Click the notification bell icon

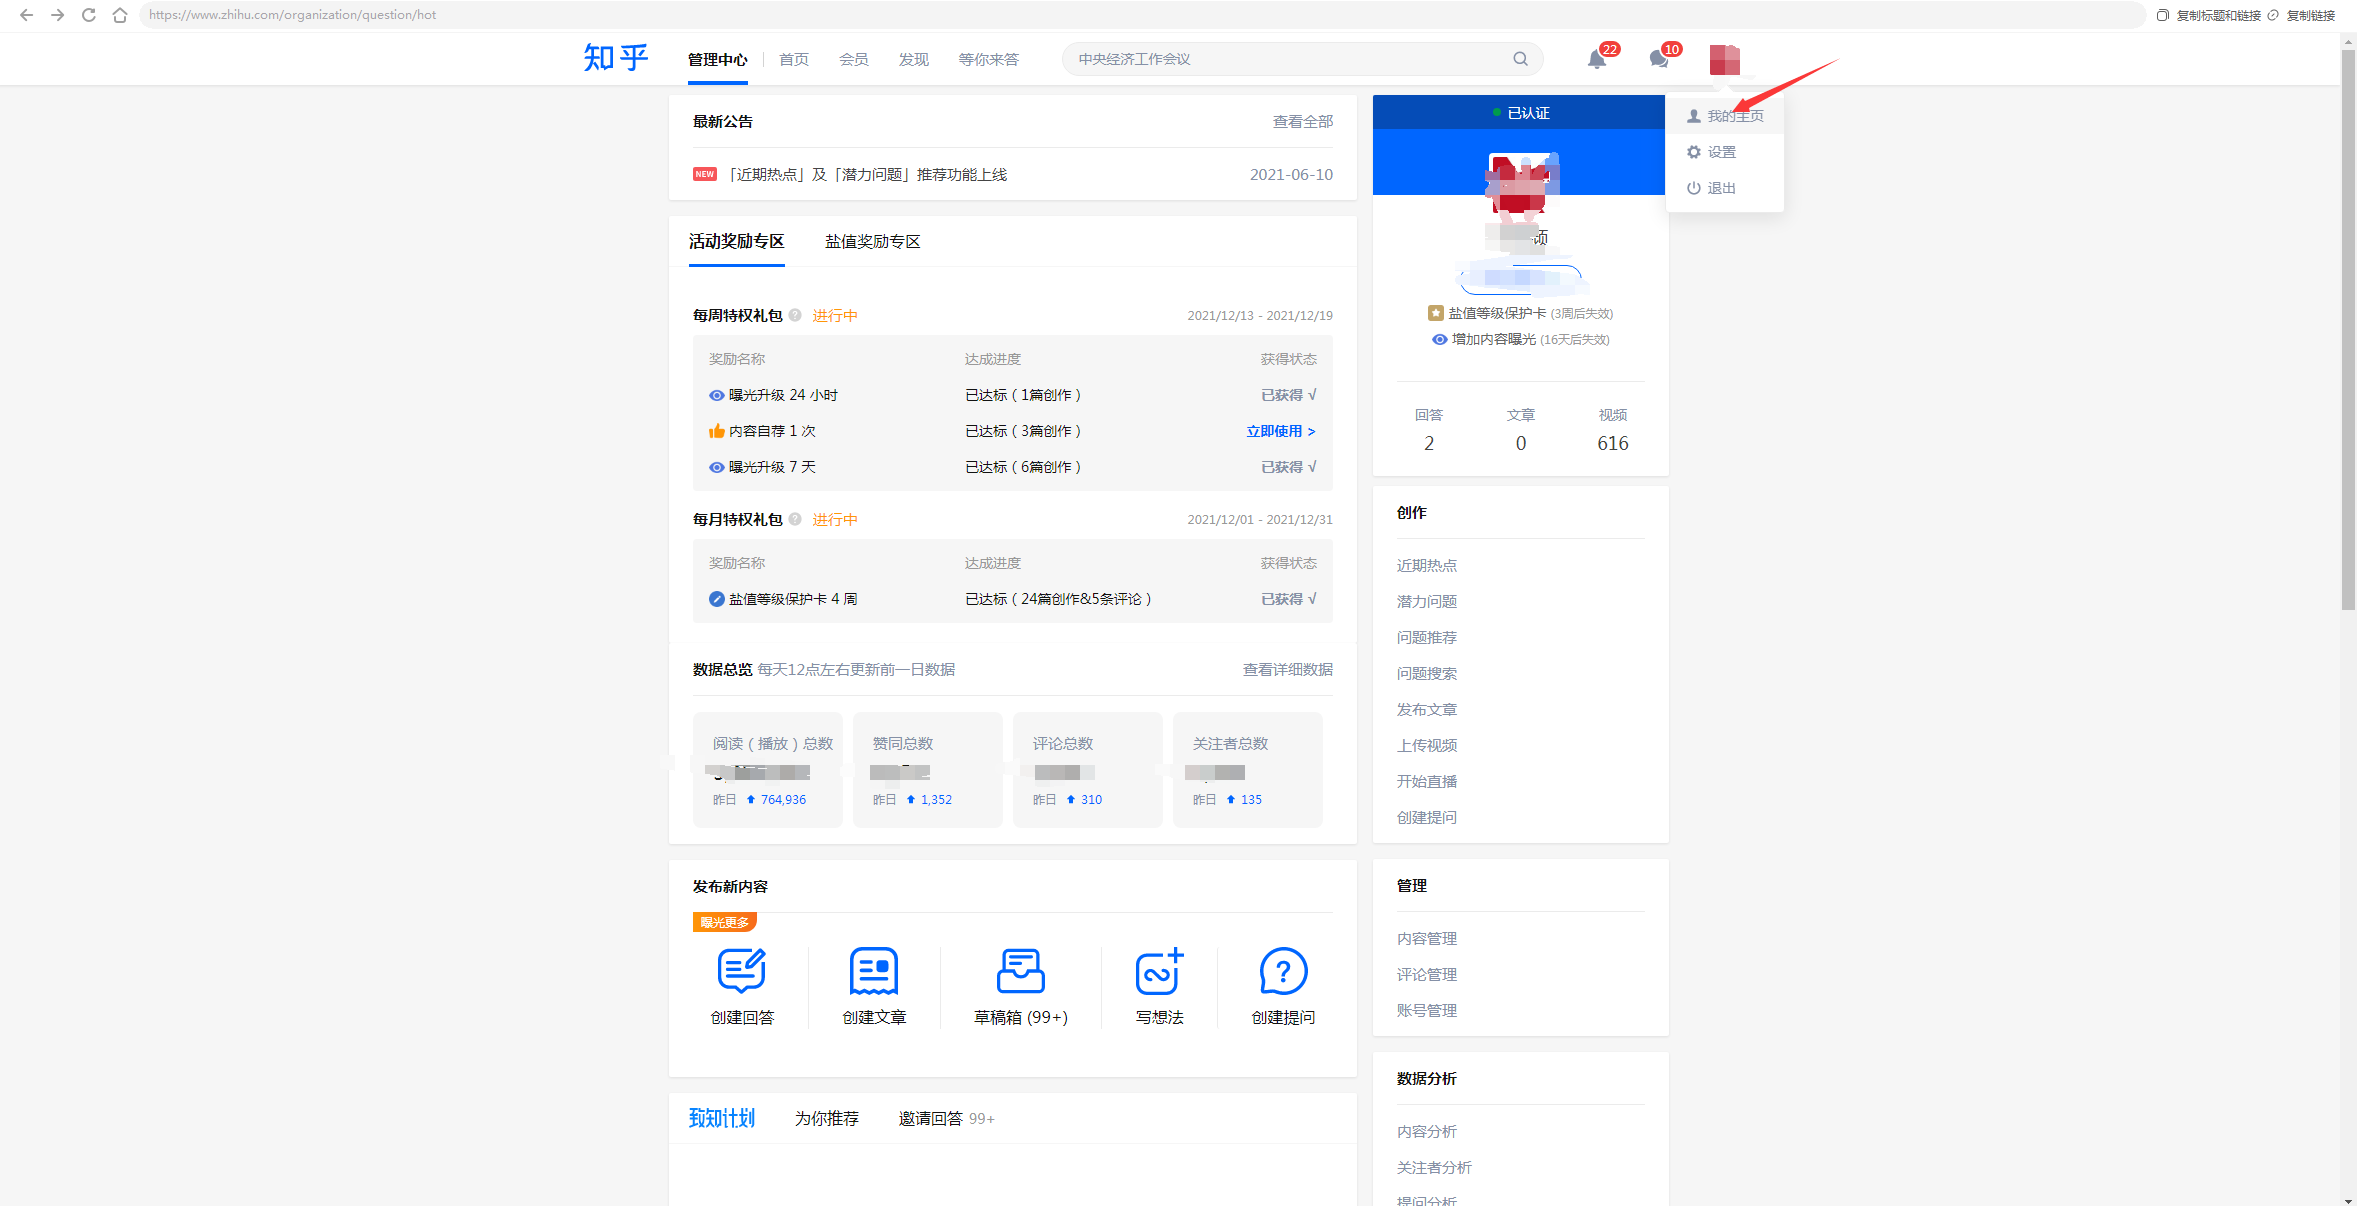(1596, 60)
